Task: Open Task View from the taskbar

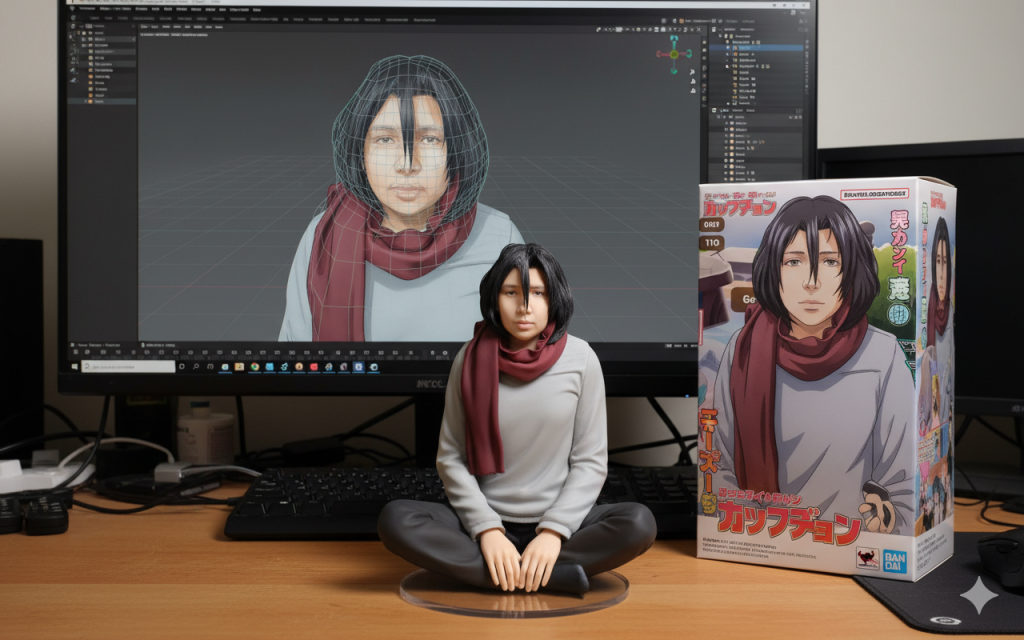Action: (210, 366)
